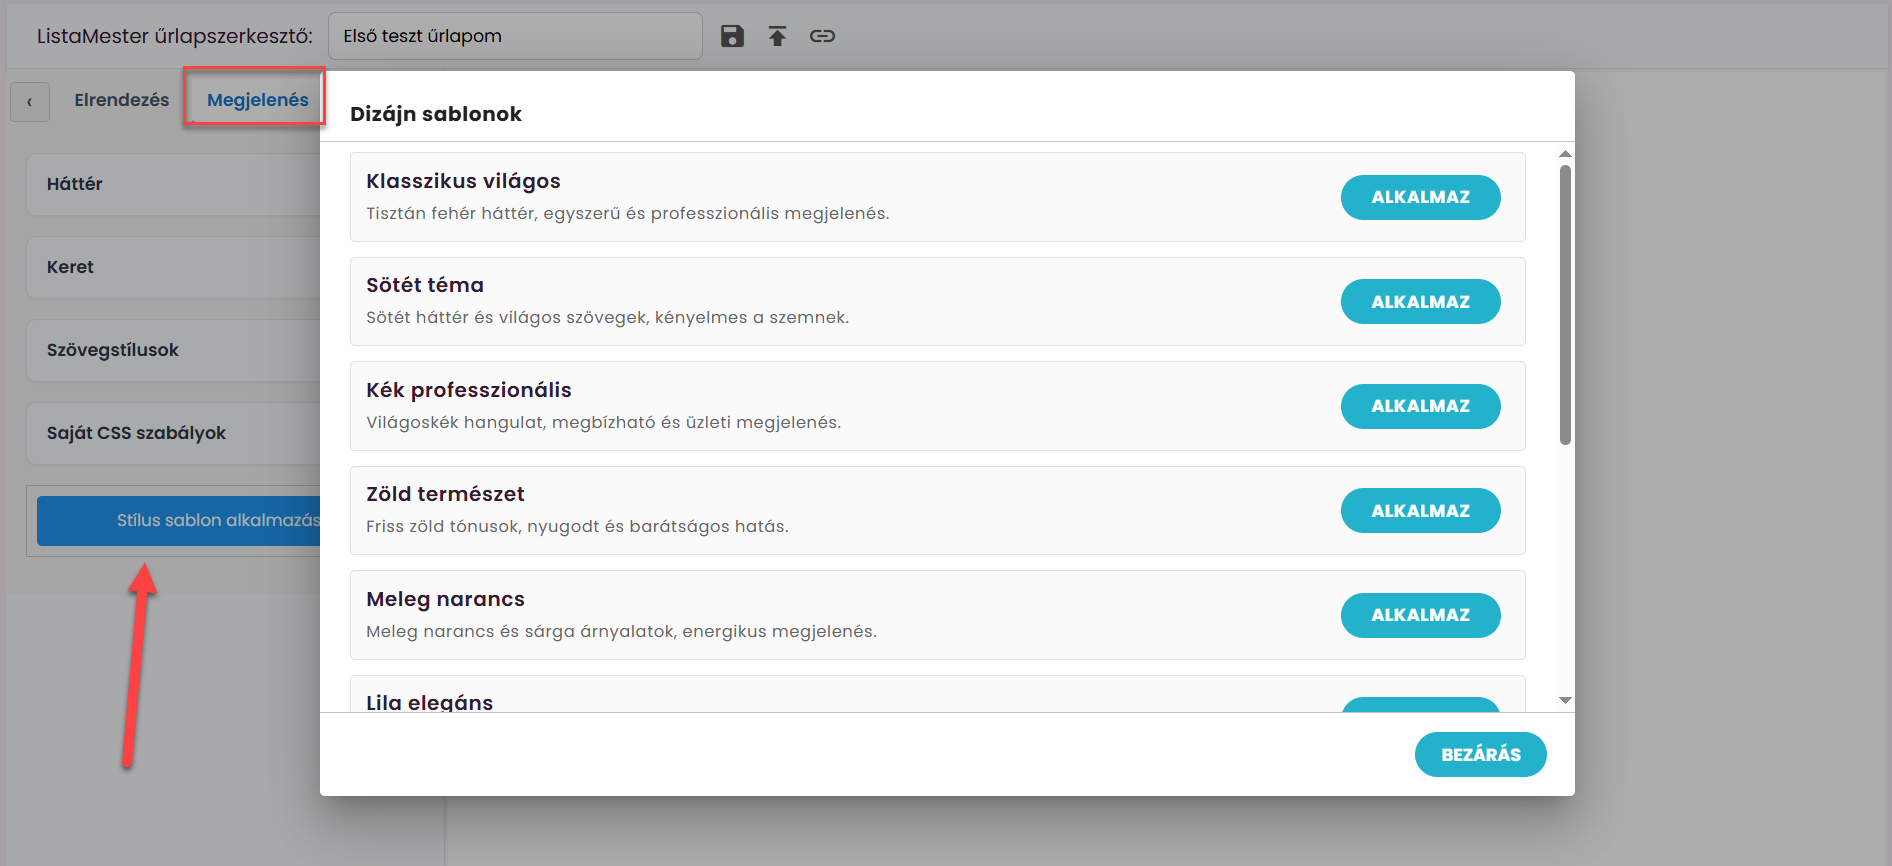Click scrollbar up arrow in template list
This screenshot has width=1892, height=866.
pyautogui.click(x=1565, y=154)
